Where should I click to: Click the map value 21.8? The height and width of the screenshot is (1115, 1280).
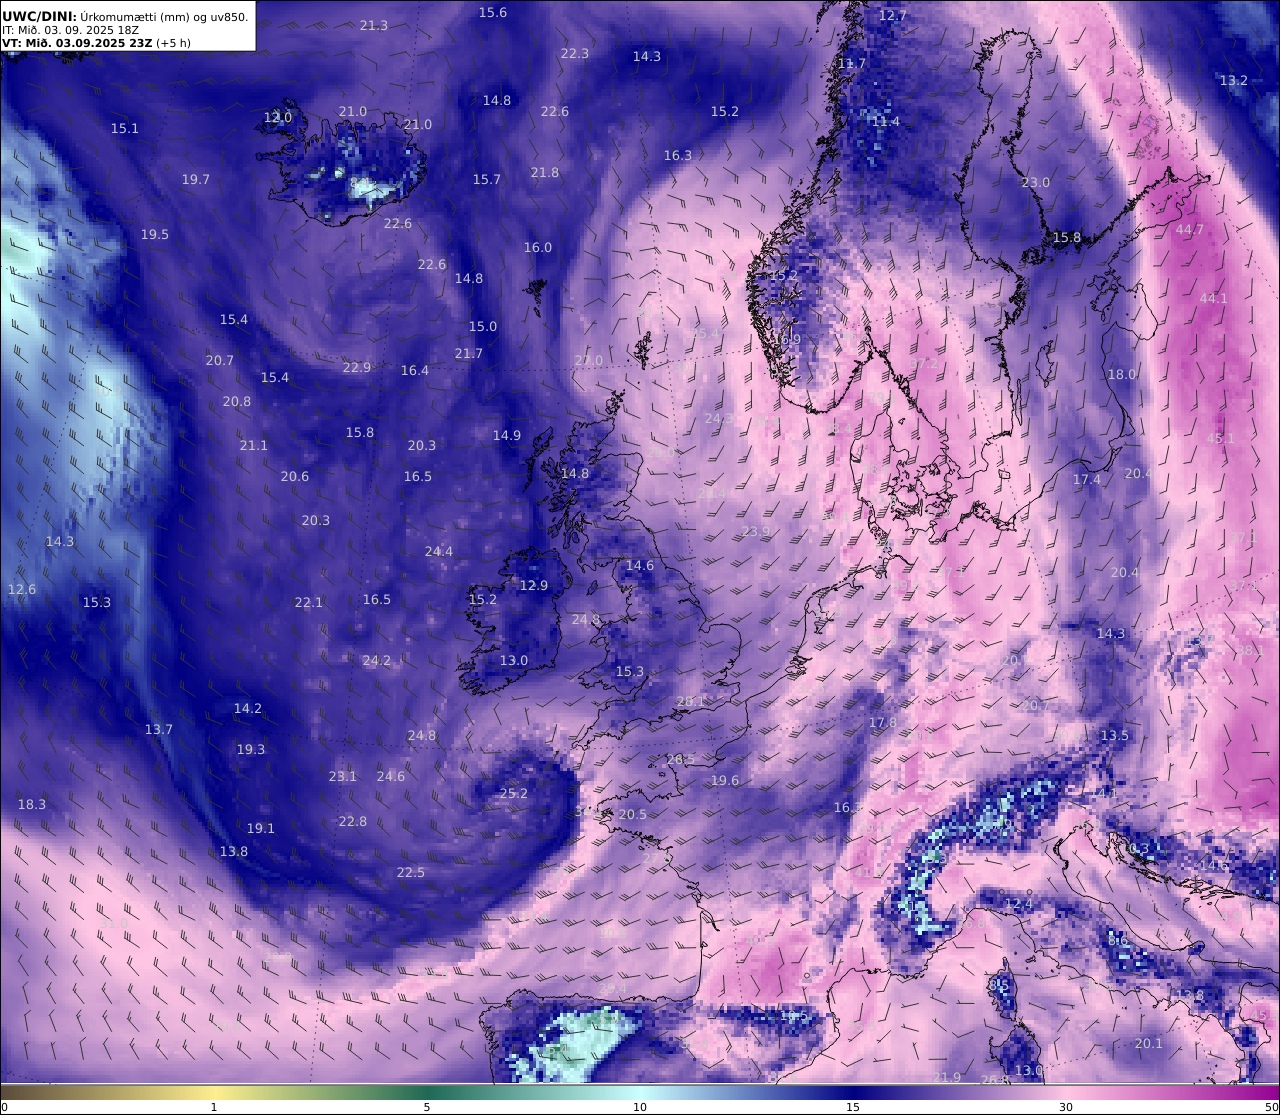pos(545,172)
